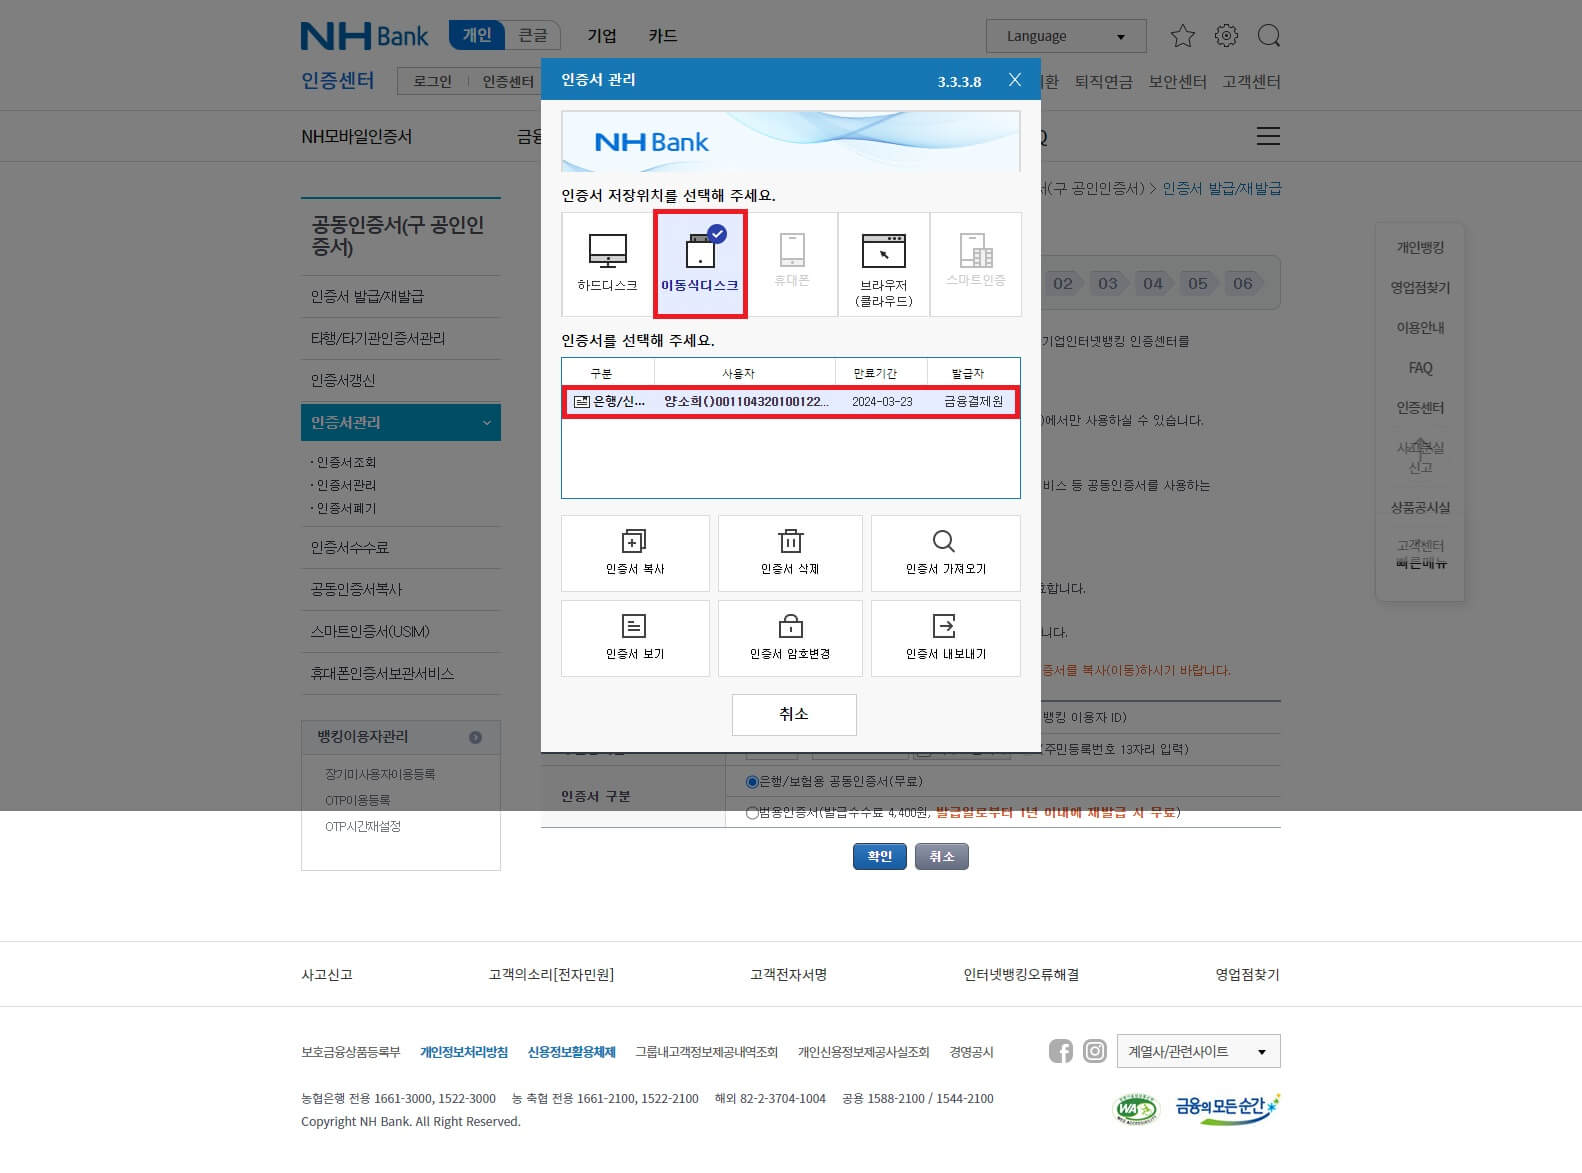The image size is (1582, 1173).
Task: Click the 발급자 column header
Action: (968, 373)
